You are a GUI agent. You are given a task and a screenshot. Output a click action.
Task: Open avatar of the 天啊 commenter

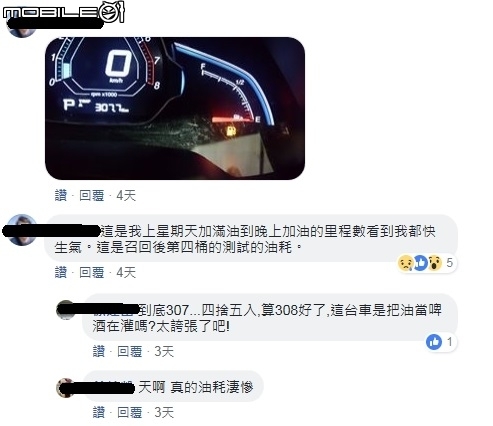coord(66,388)
